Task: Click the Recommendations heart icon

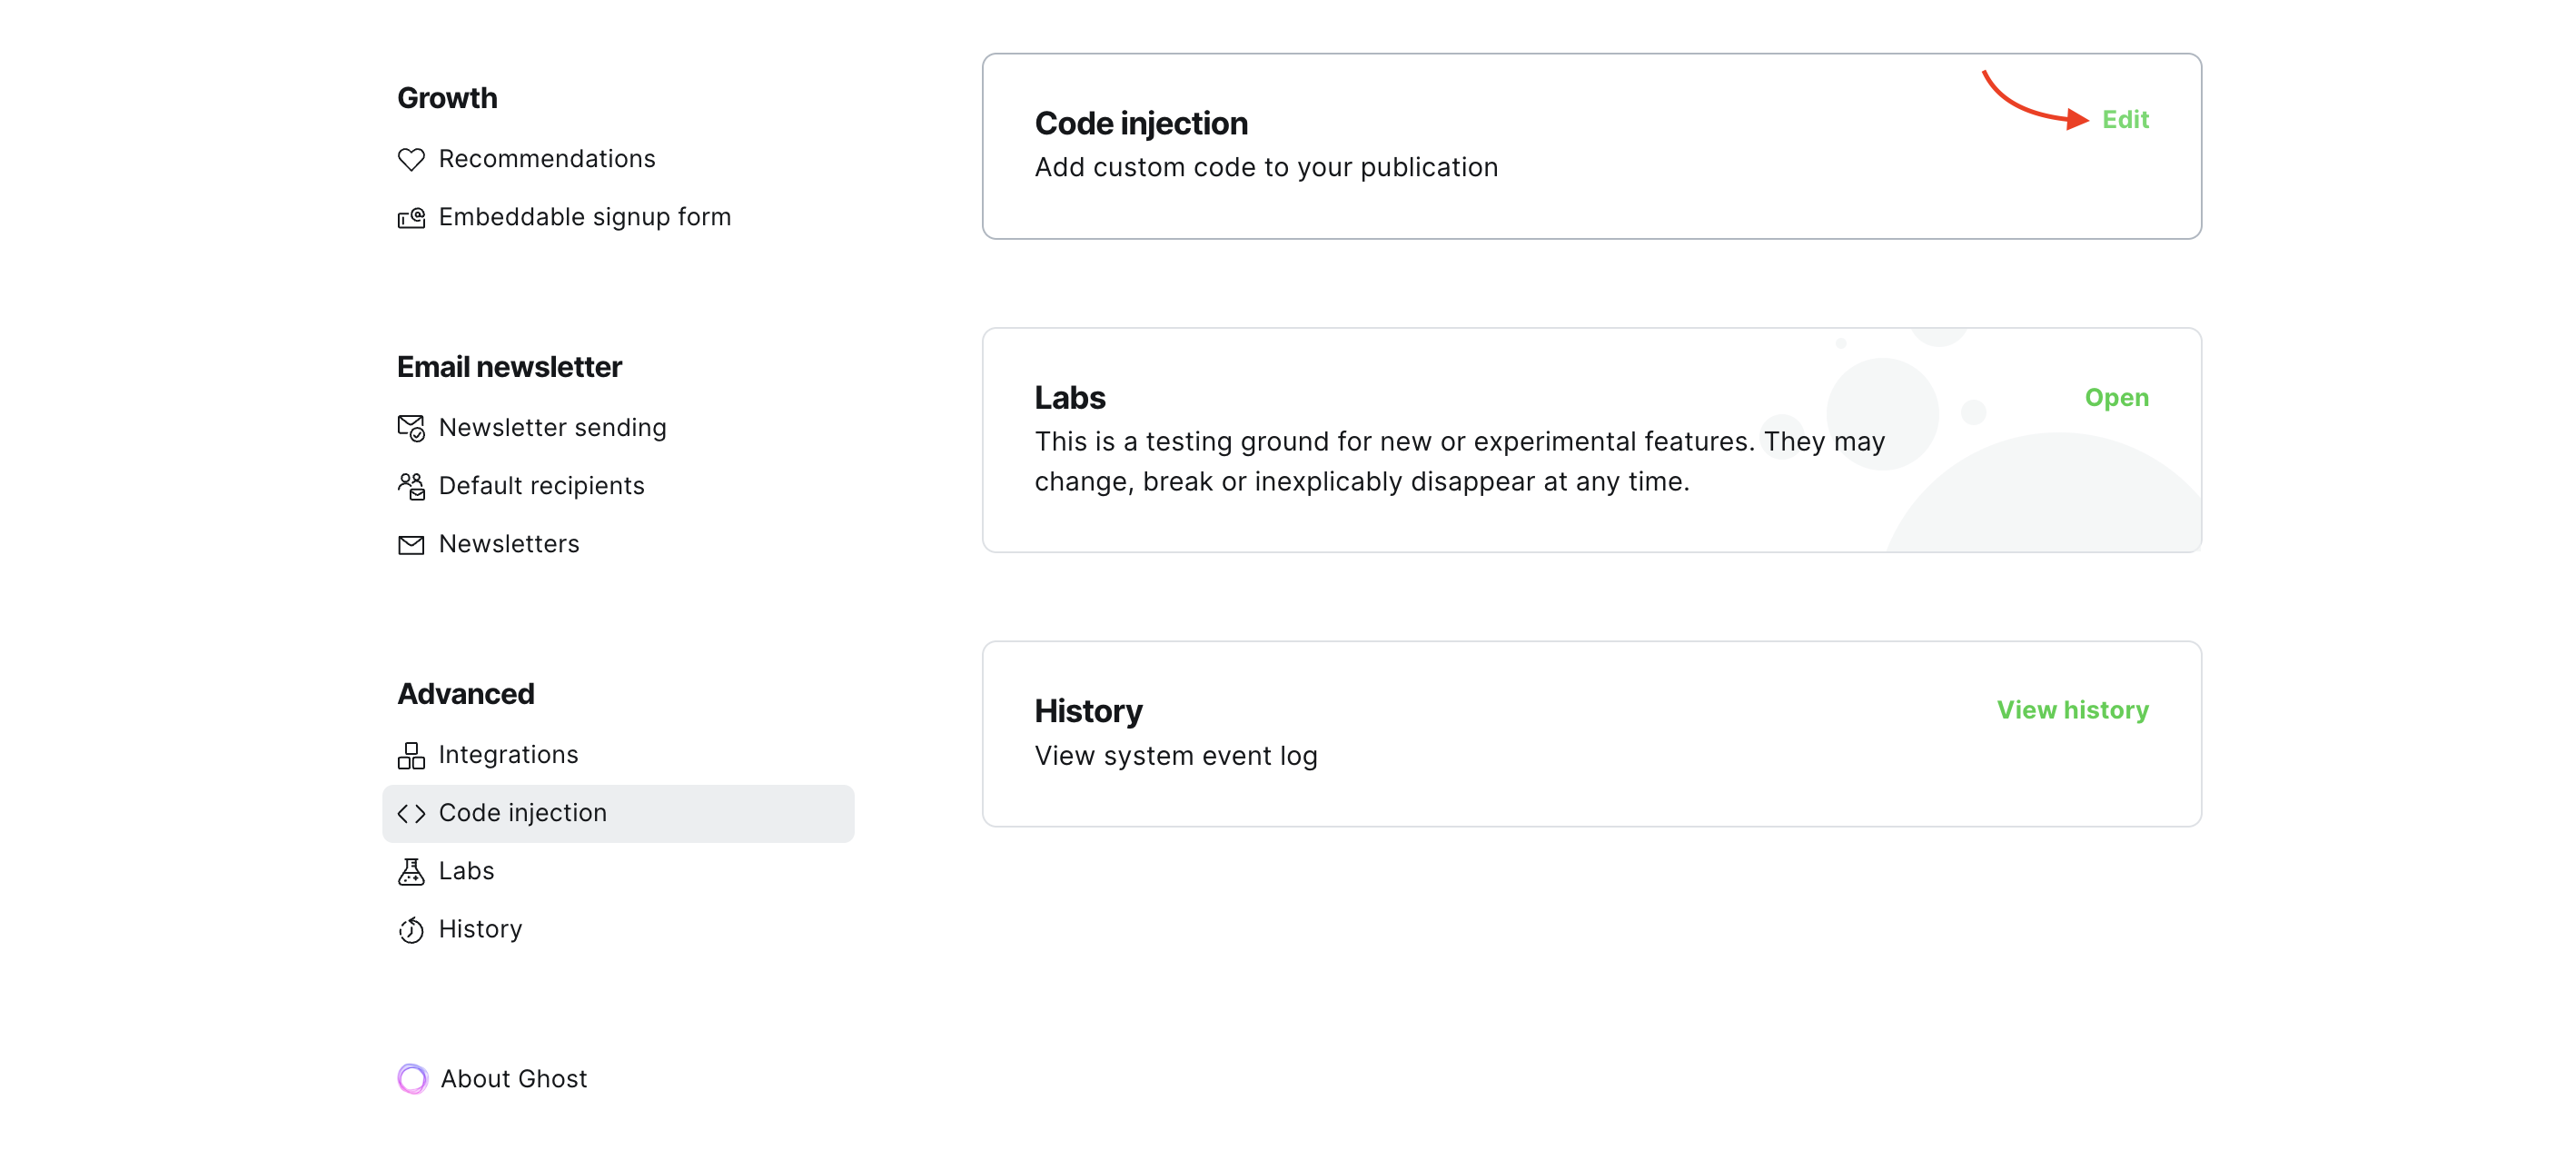Action: point(411,159)
